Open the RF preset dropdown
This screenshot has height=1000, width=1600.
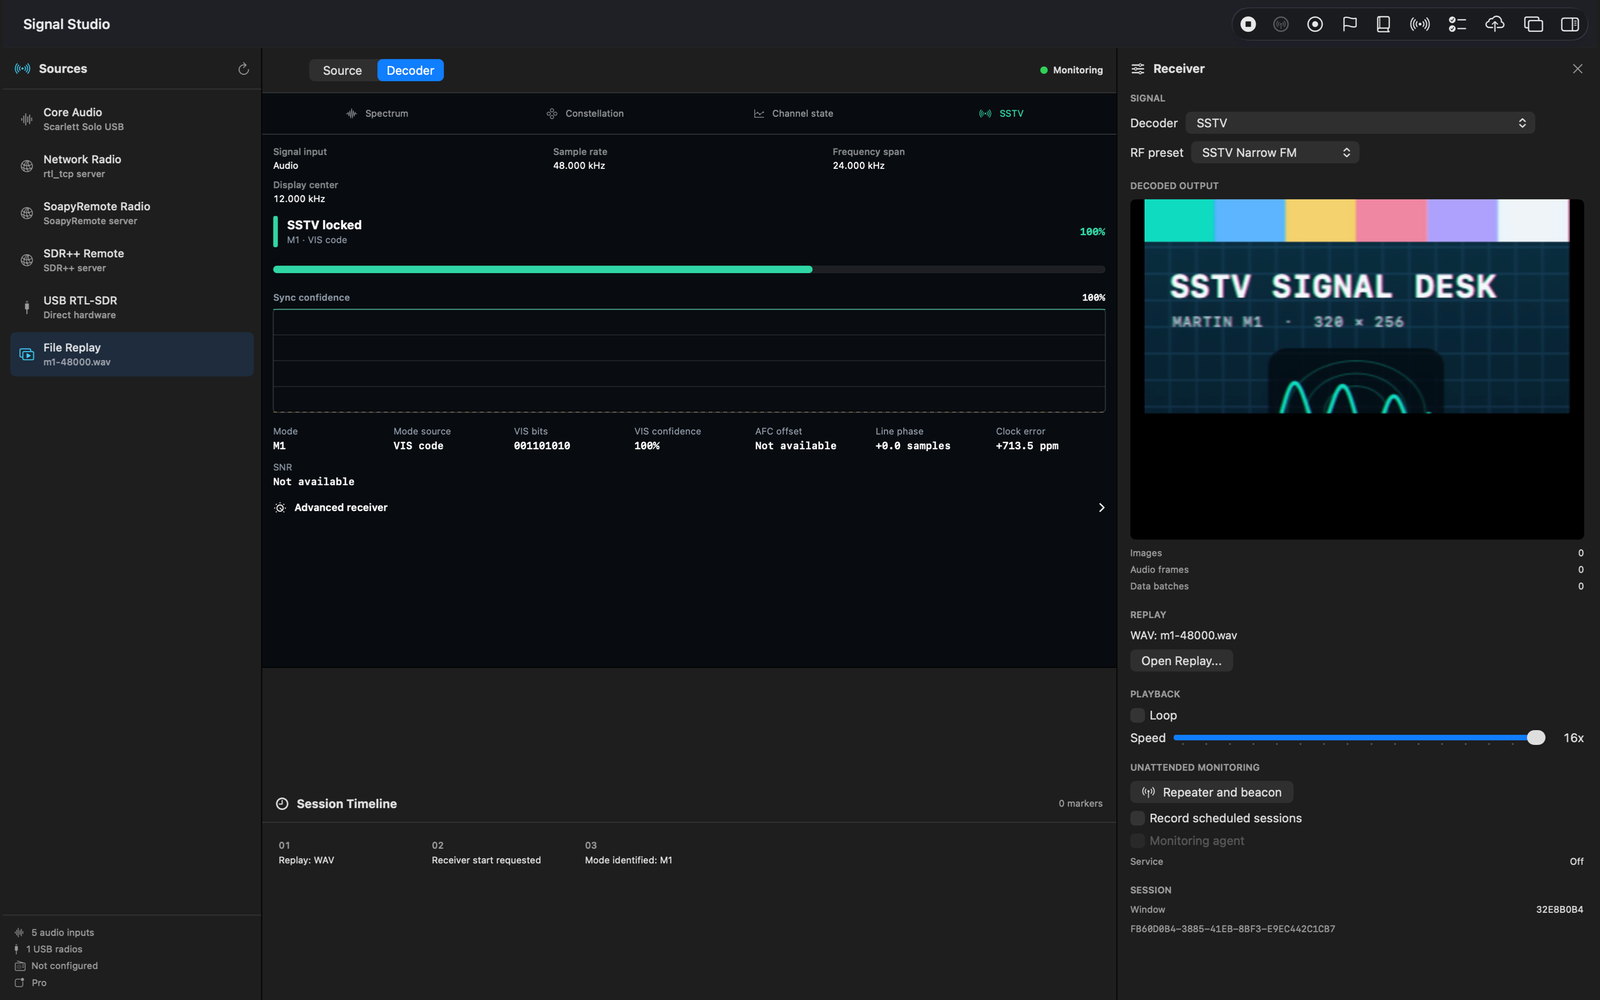coord(1275,153)
